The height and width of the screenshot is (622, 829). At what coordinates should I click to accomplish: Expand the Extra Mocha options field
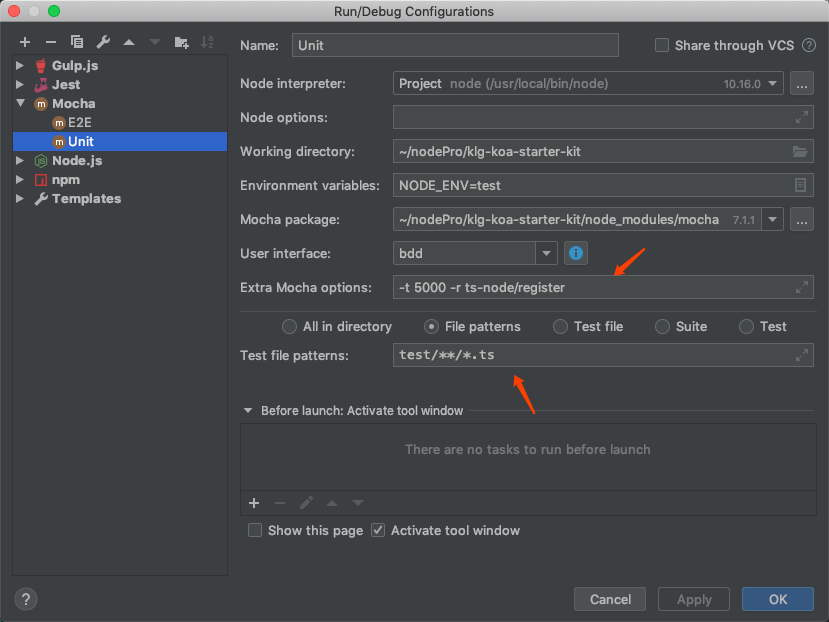[x=801, y=287]
